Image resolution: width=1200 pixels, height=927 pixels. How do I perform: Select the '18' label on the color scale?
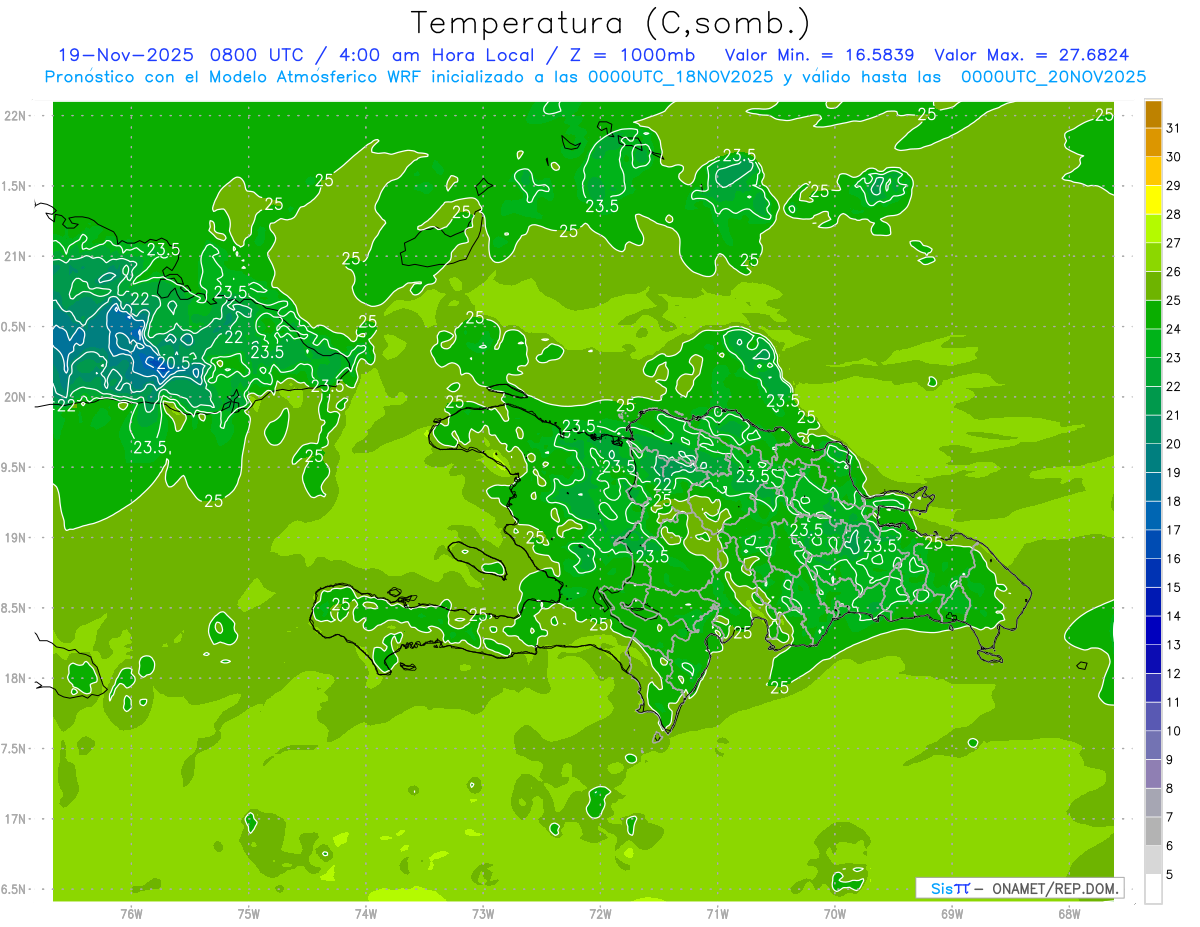pos(1174,501)
